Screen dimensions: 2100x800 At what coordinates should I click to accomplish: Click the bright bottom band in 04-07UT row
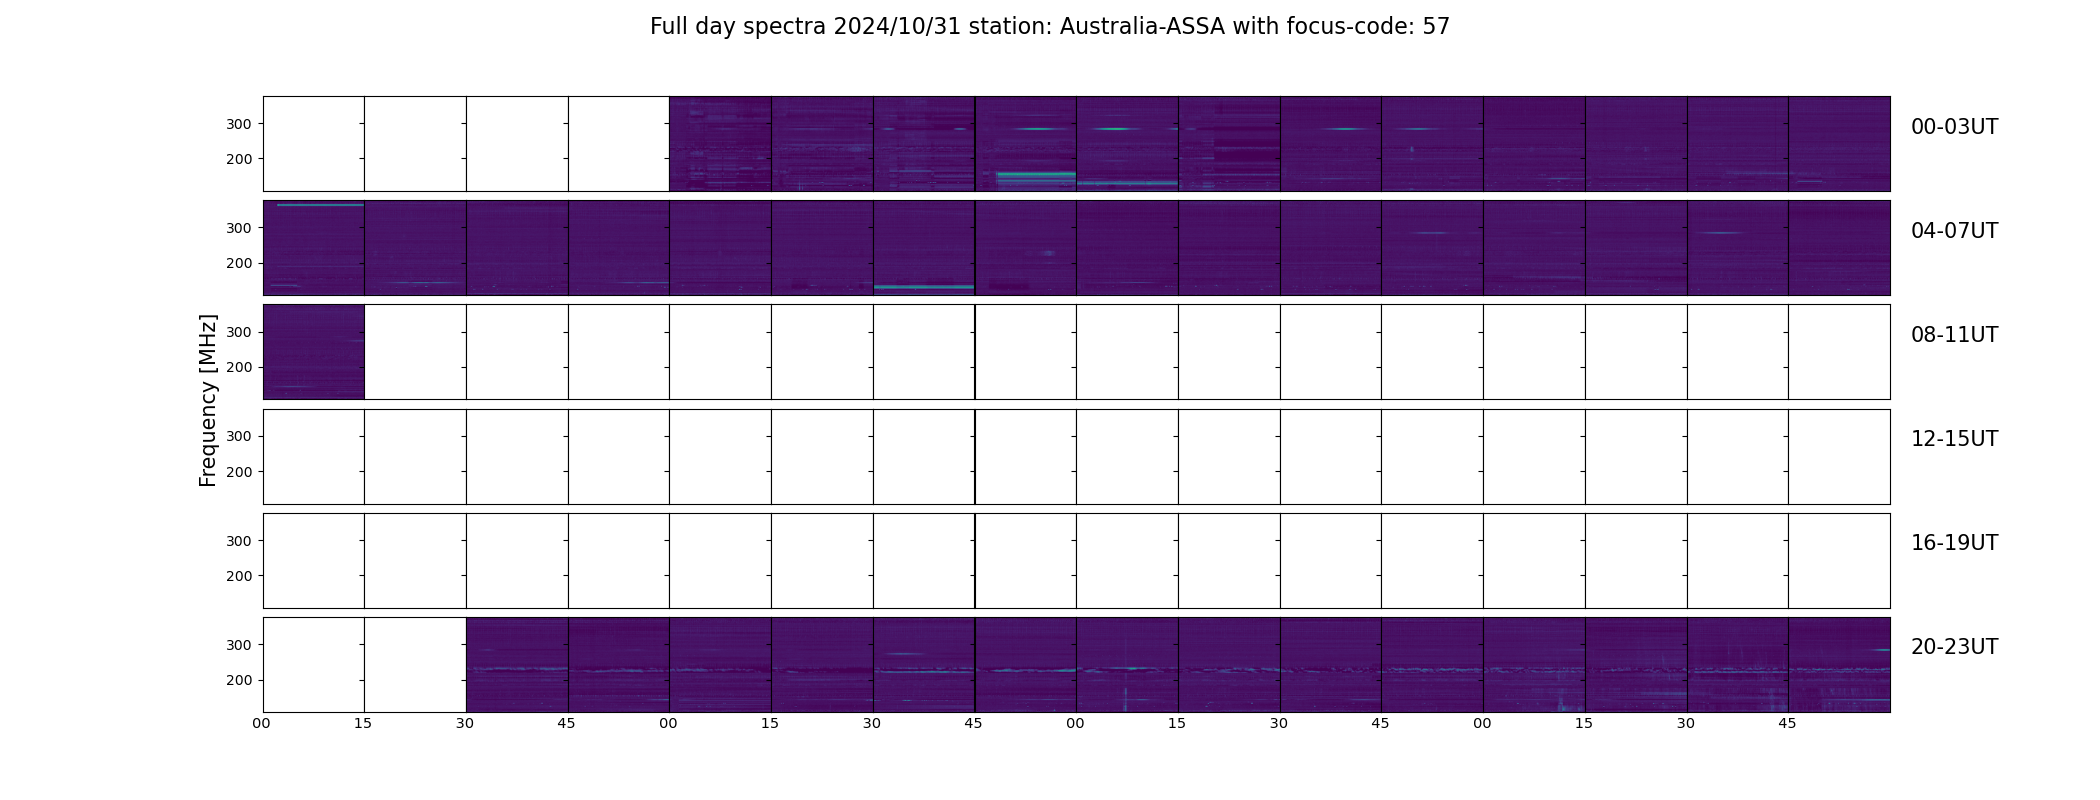tap(924, 287)
